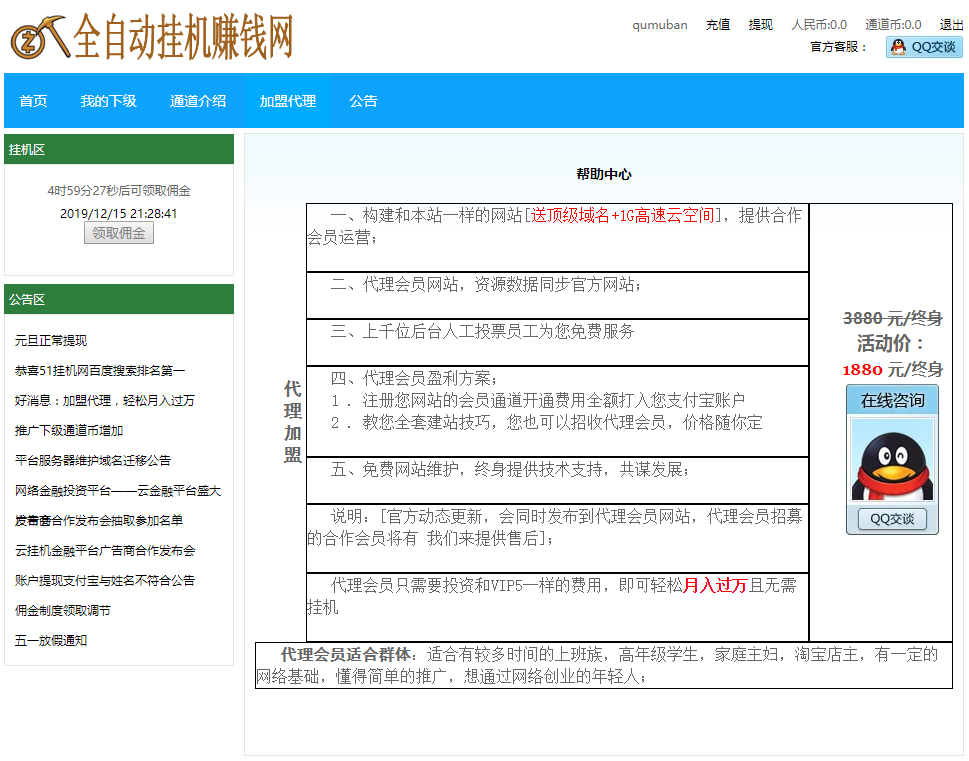Click row 三、上千位后台人工投票员工为您免费服务
Viewport: 969px width, 761px height.
557,342
